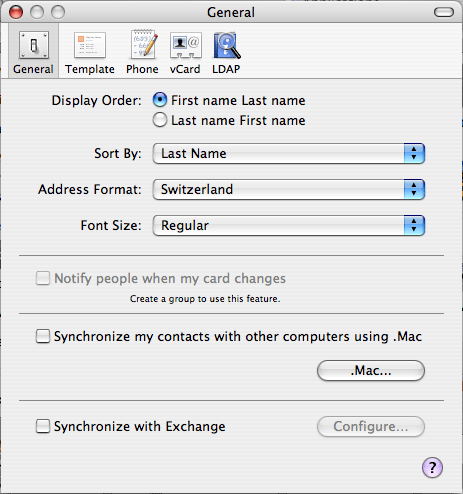Click the Template tab label
Image resolution: width=463 pixels, height=494 pixels.
pos(90,69)
